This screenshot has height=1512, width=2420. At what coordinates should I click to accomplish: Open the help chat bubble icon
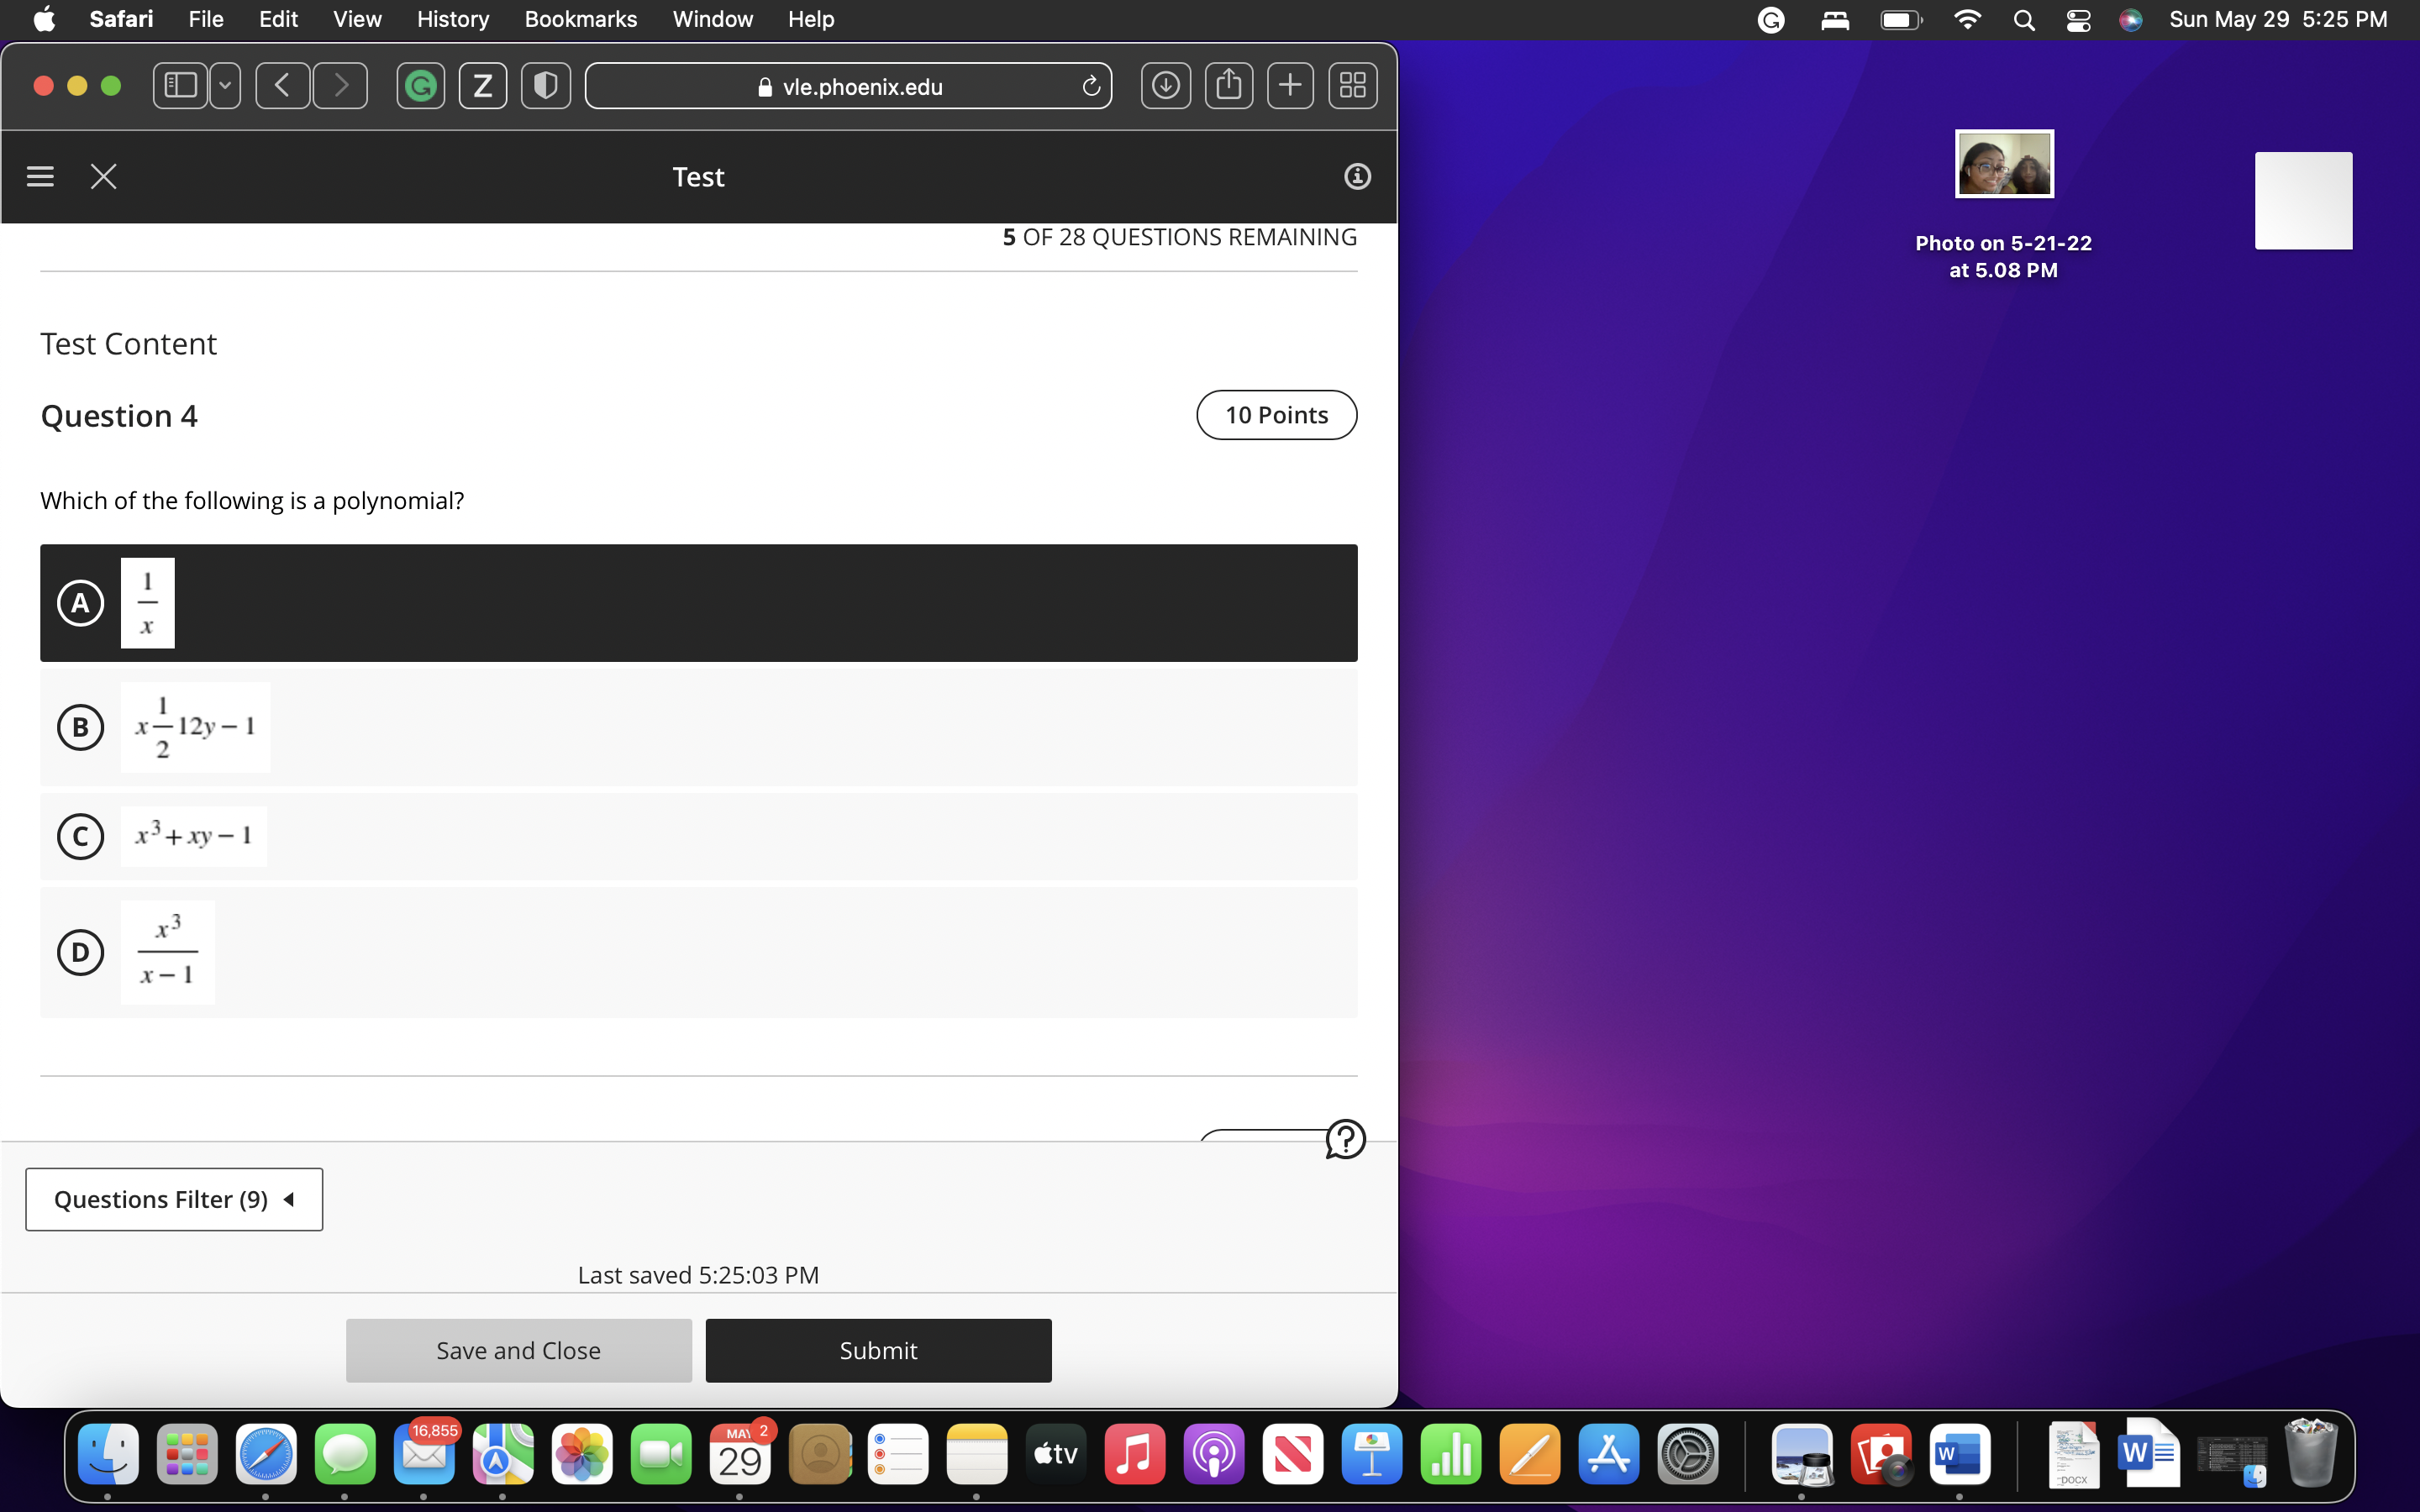pos(1344,1139)
